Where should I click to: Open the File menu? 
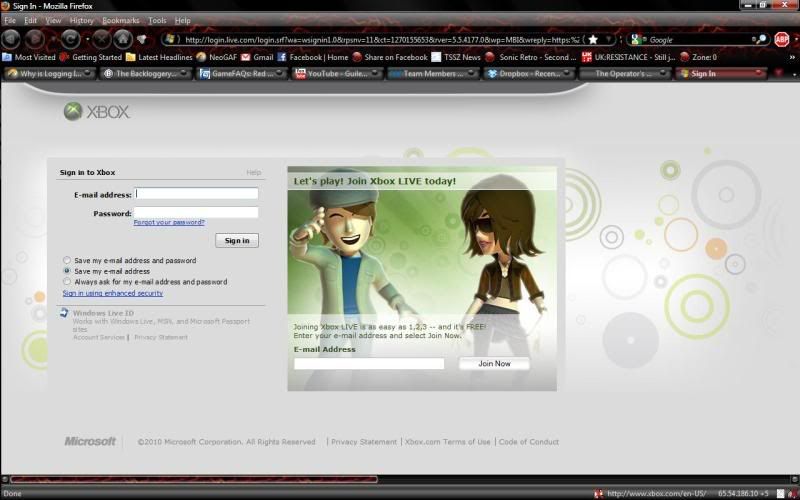(x=10, y=20)
